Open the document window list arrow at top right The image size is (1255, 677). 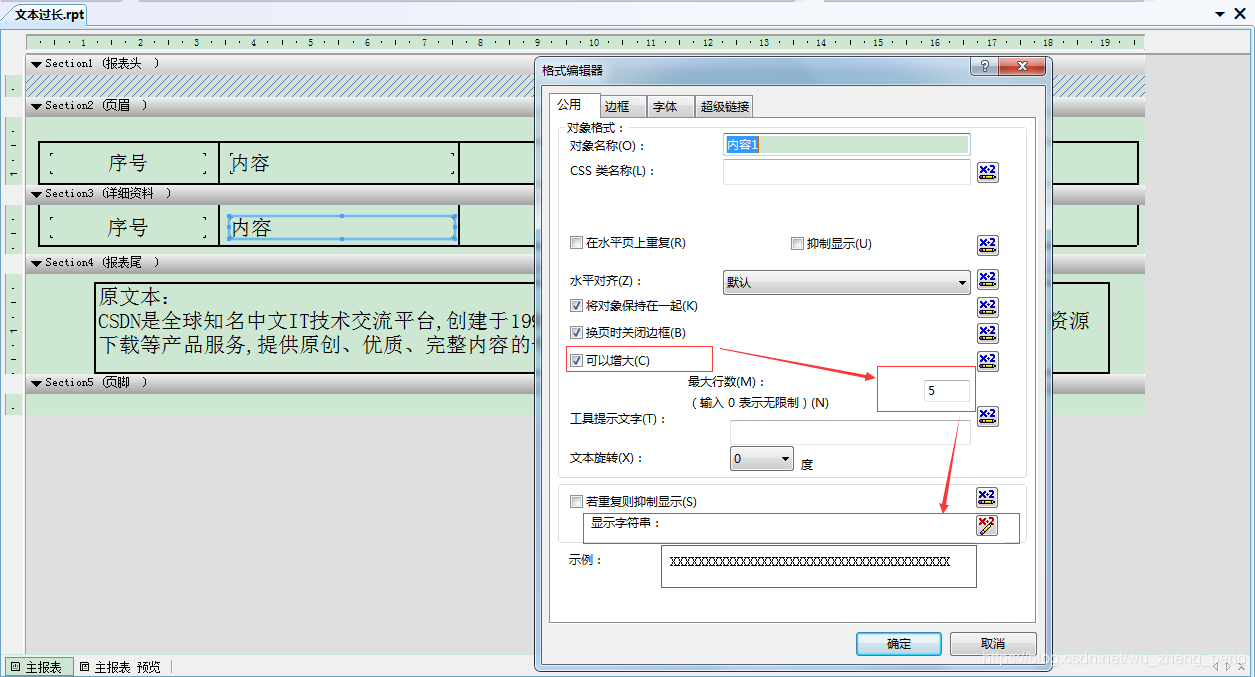[1221, 14]
